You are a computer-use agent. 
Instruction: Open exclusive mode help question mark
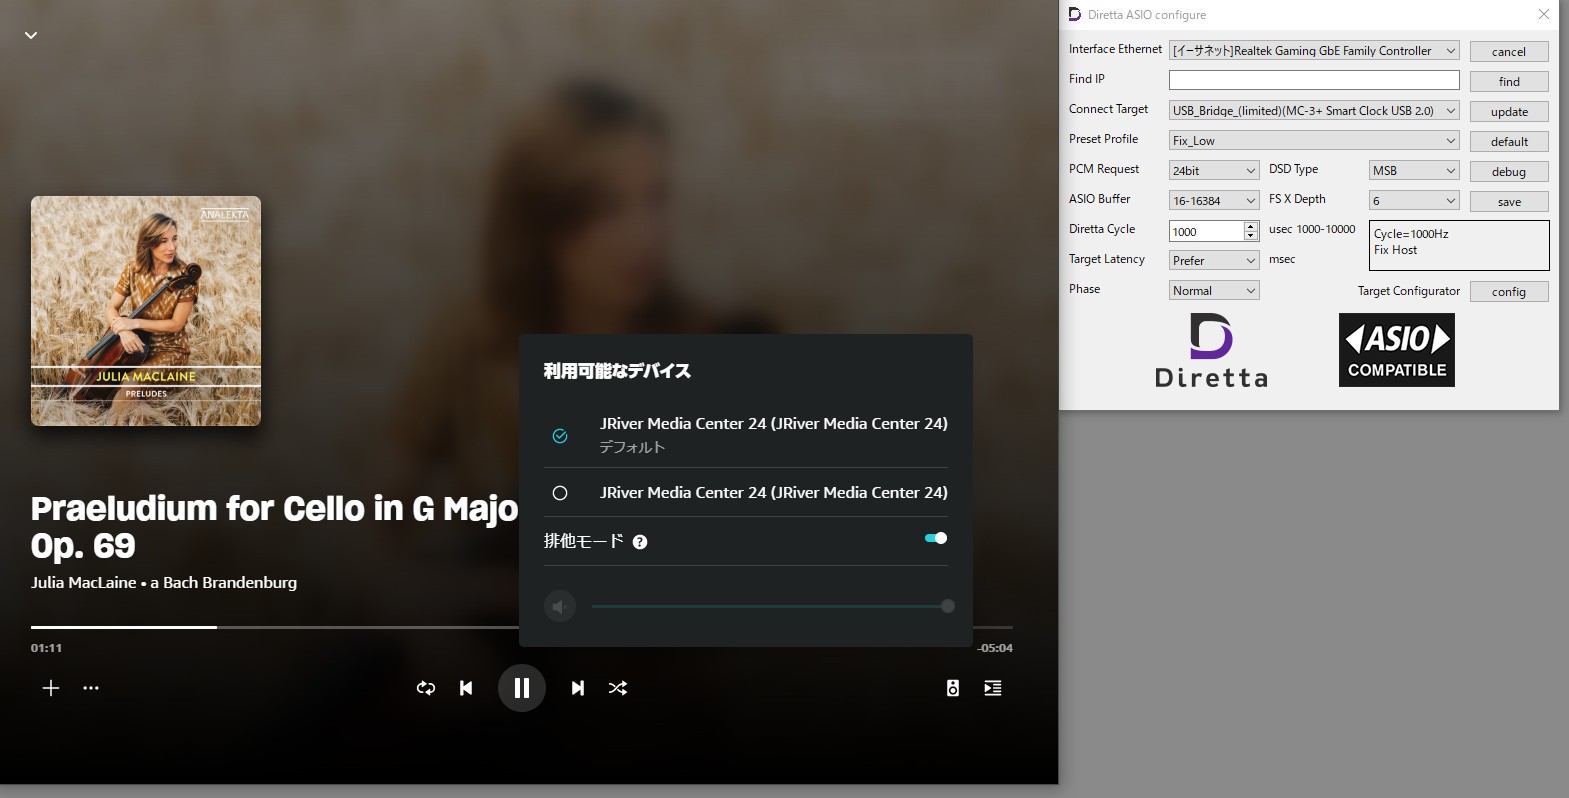pos(640,542)
